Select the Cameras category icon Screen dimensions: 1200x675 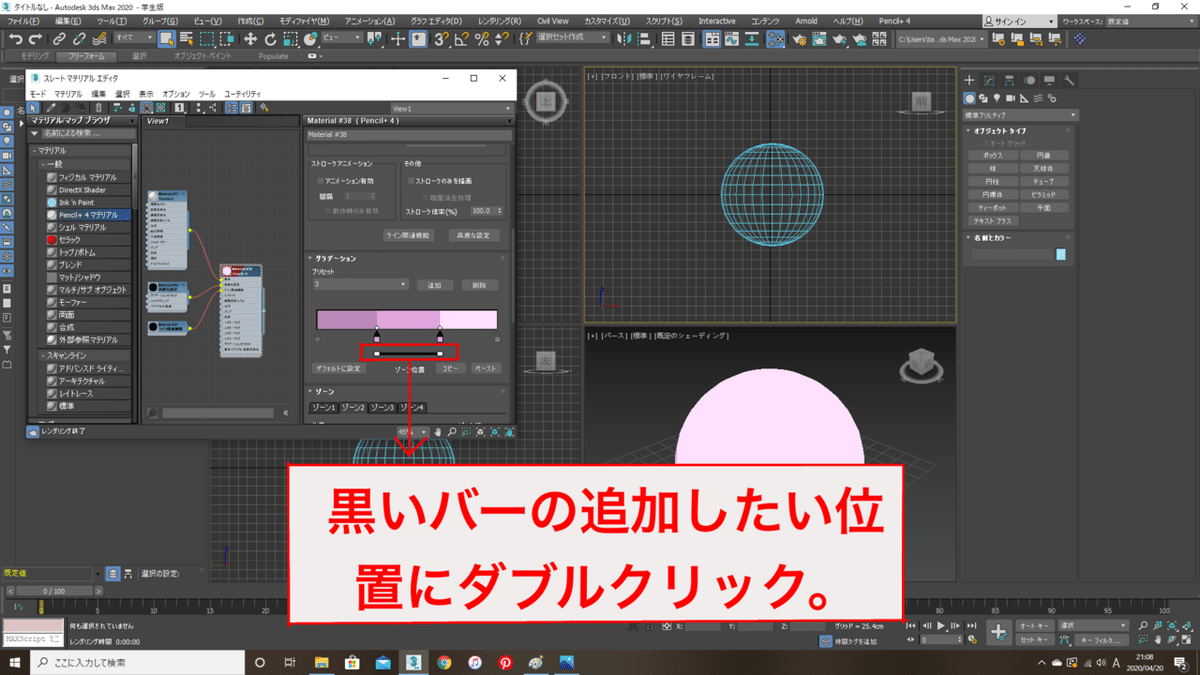[x=1011, y=98]
